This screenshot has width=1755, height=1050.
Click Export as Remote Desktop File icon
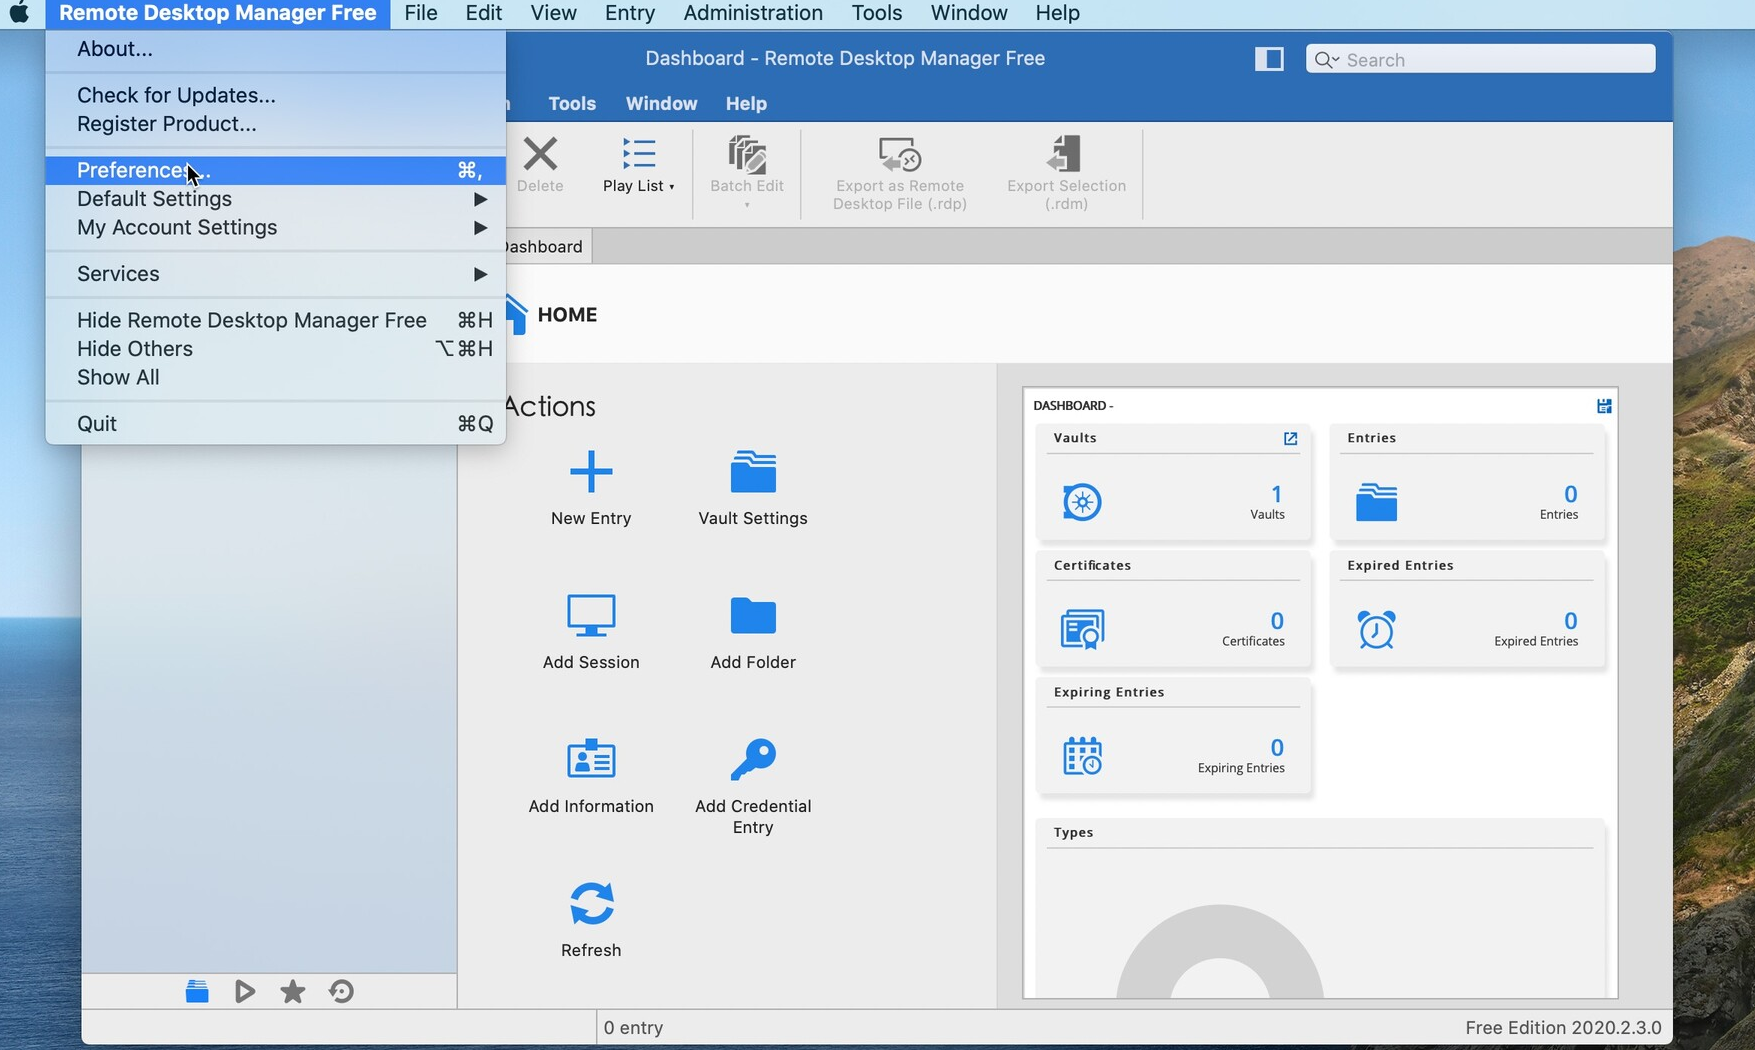point(899,154)
